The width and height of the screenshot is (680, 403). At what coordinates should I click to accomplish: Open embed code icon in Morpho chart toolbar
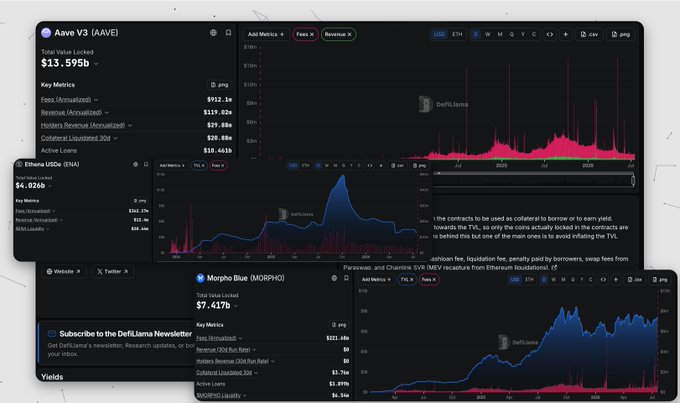point(603,279)
